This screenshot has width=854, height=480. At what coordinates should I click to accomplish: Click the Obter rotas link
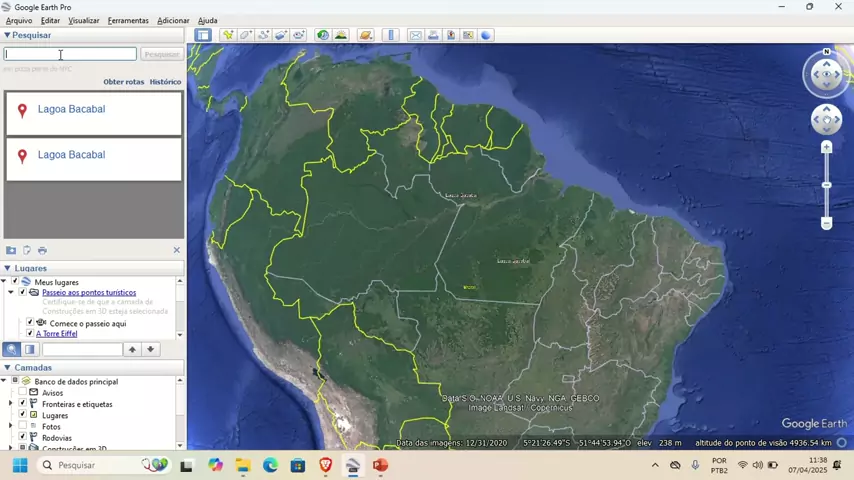click(124, 82)
